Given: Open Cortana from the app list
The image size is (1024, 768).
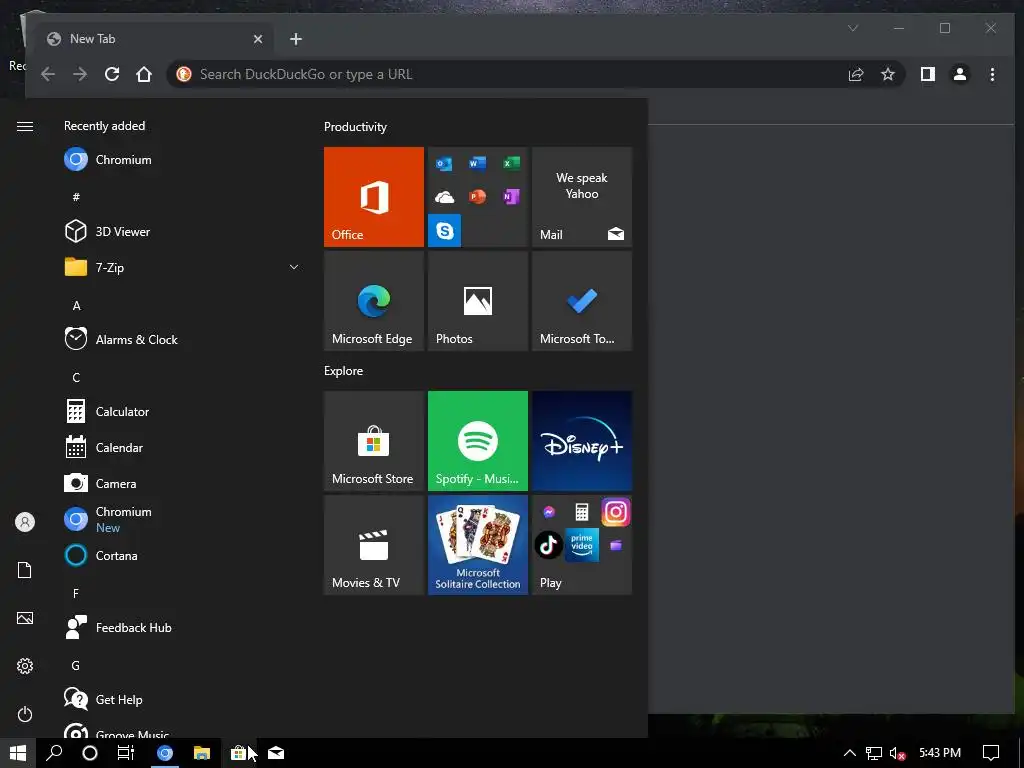Looking at the screenshot, I should (x=182, y=555).
